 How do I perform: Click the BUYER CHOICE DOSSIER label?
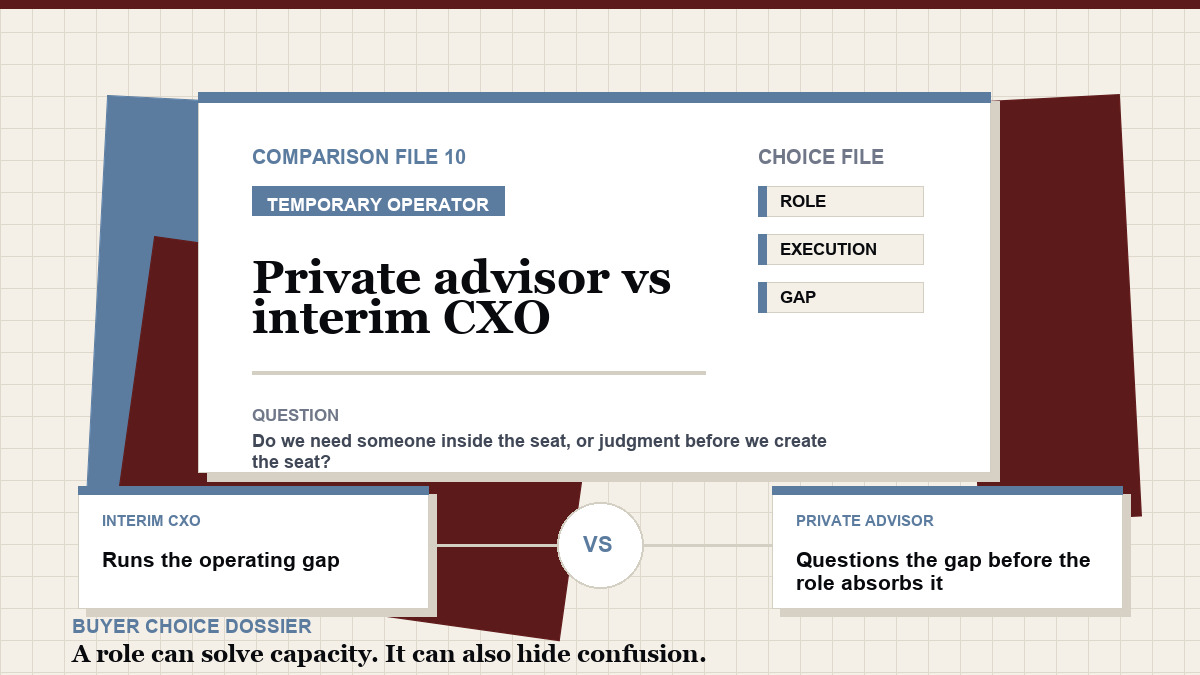point(192,627)
